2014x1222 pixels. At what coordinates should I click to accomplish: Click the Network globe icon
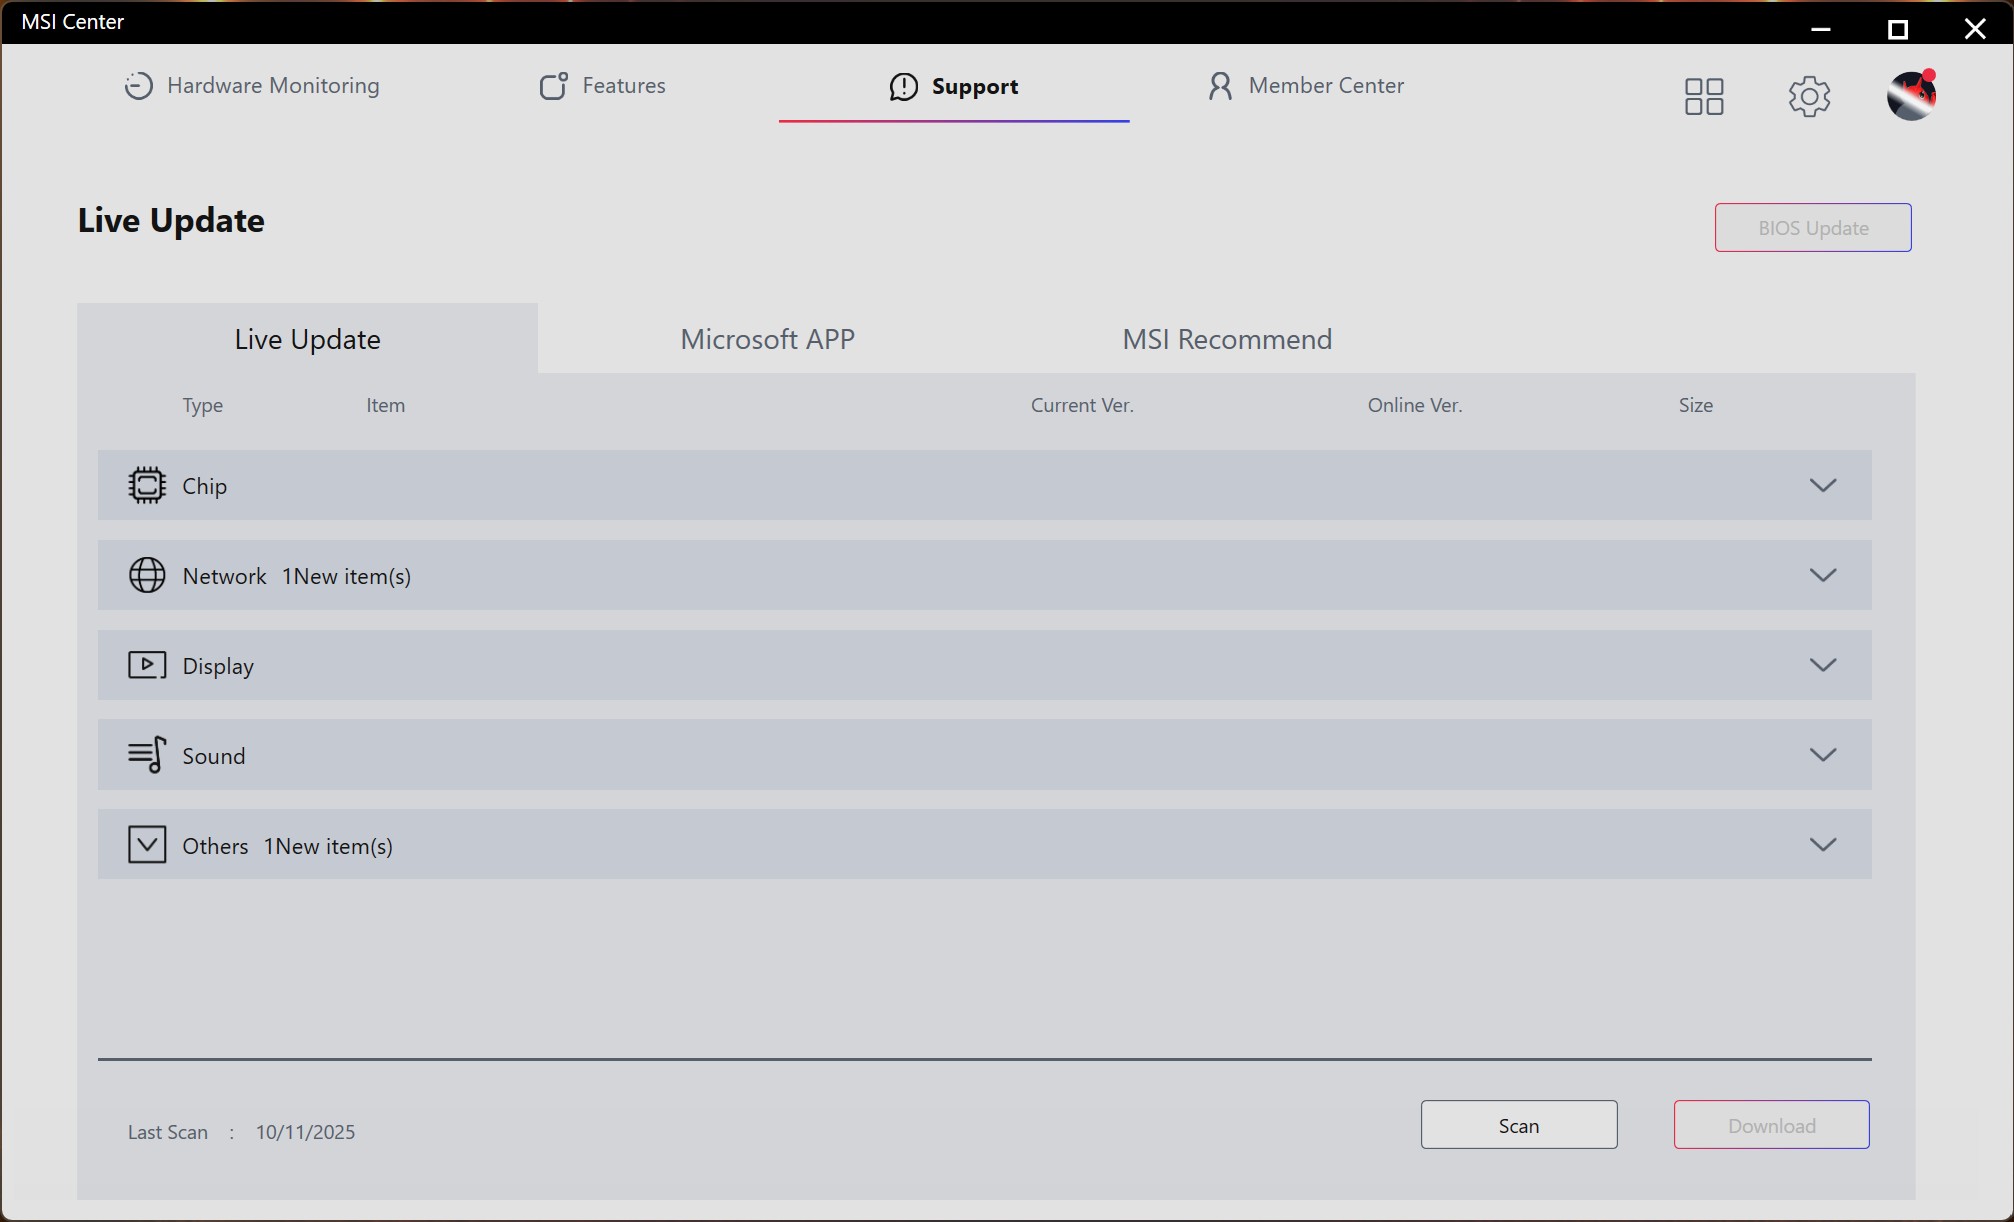pos(147,576)
